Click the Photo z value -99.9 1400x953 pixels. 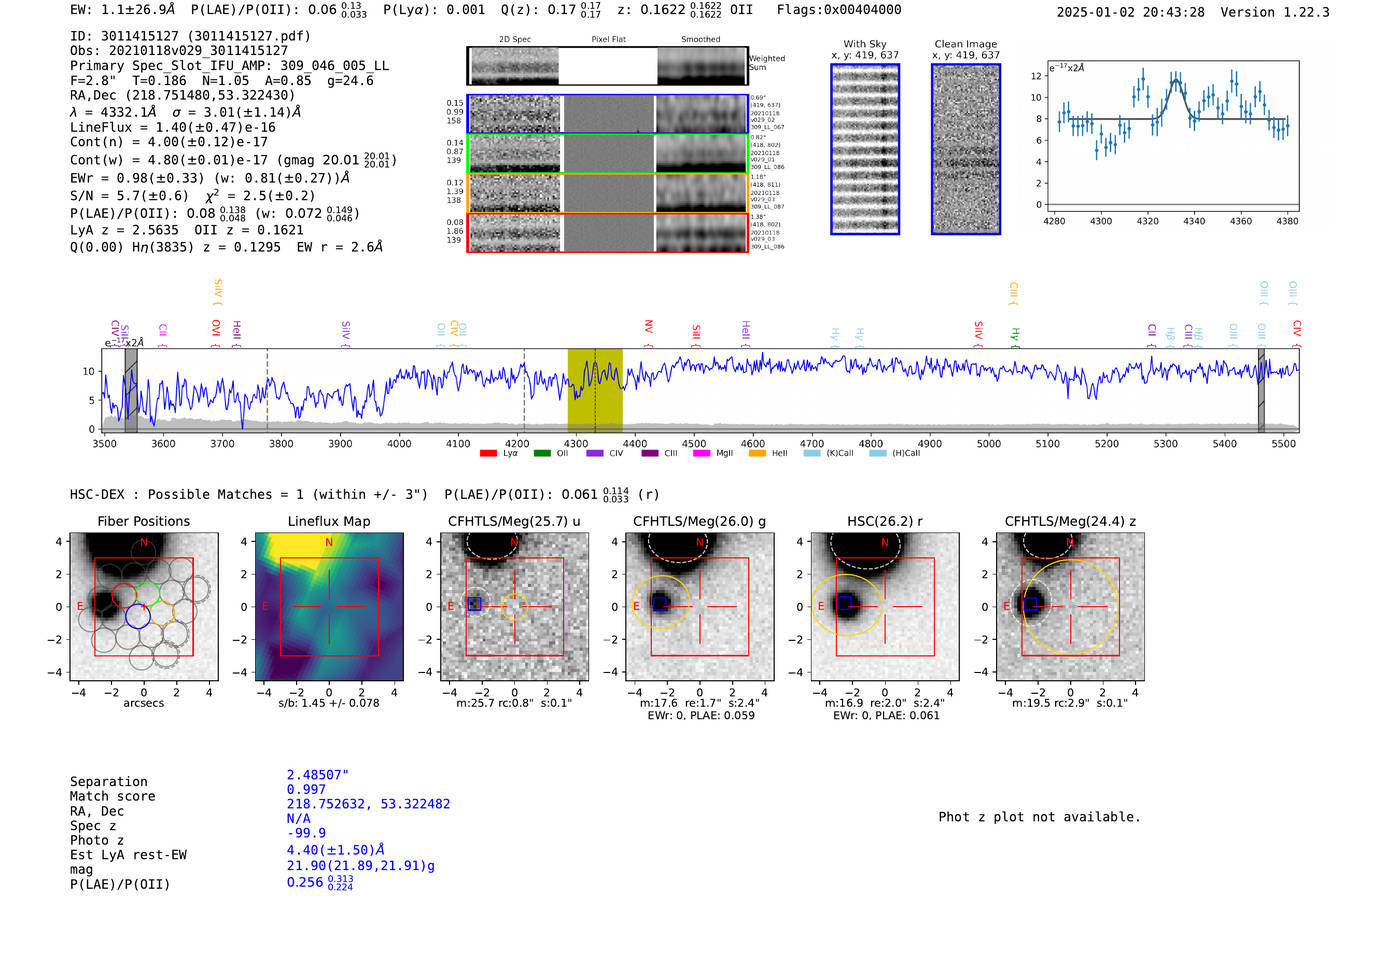pyautogui.click(x=306, y=833)
